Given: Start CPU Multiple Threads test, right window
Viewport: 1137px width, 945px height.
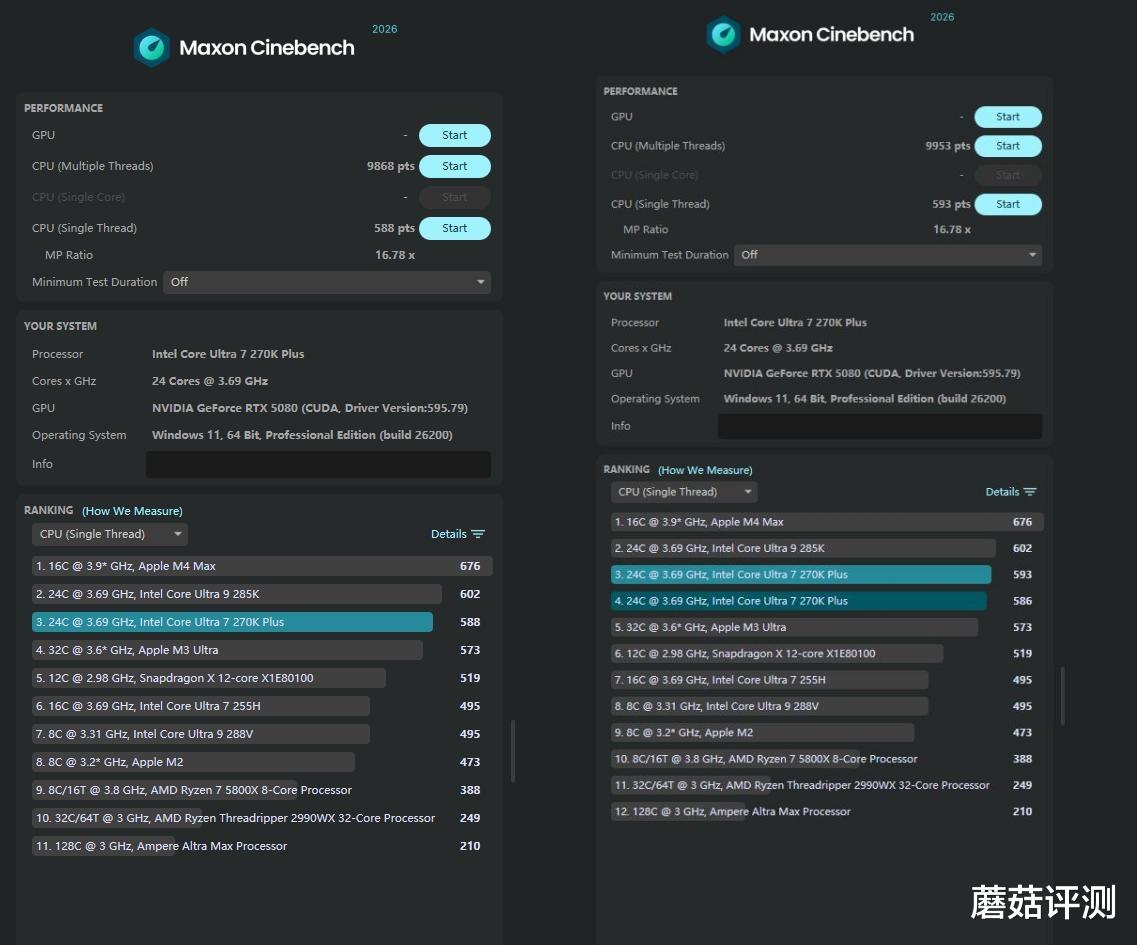Looking at the screenshot, I should 1008,146.
